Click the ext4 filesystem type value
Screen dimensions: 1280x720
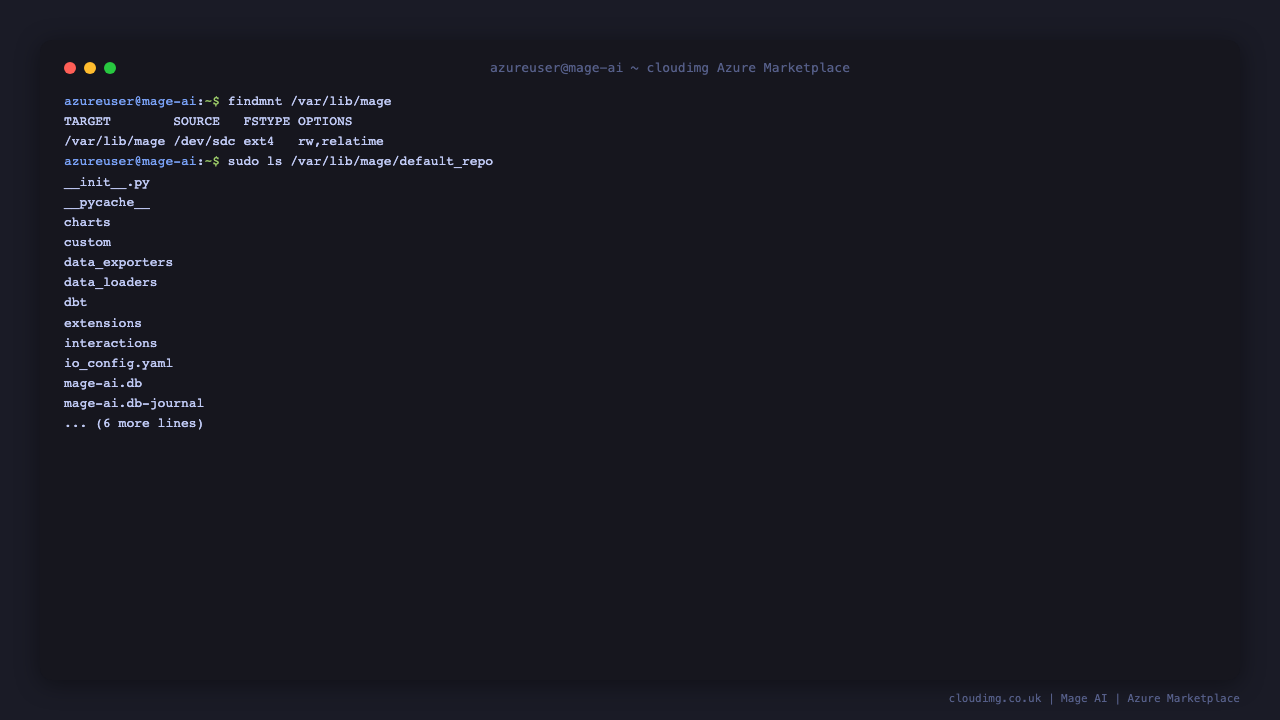coord(259,141)
